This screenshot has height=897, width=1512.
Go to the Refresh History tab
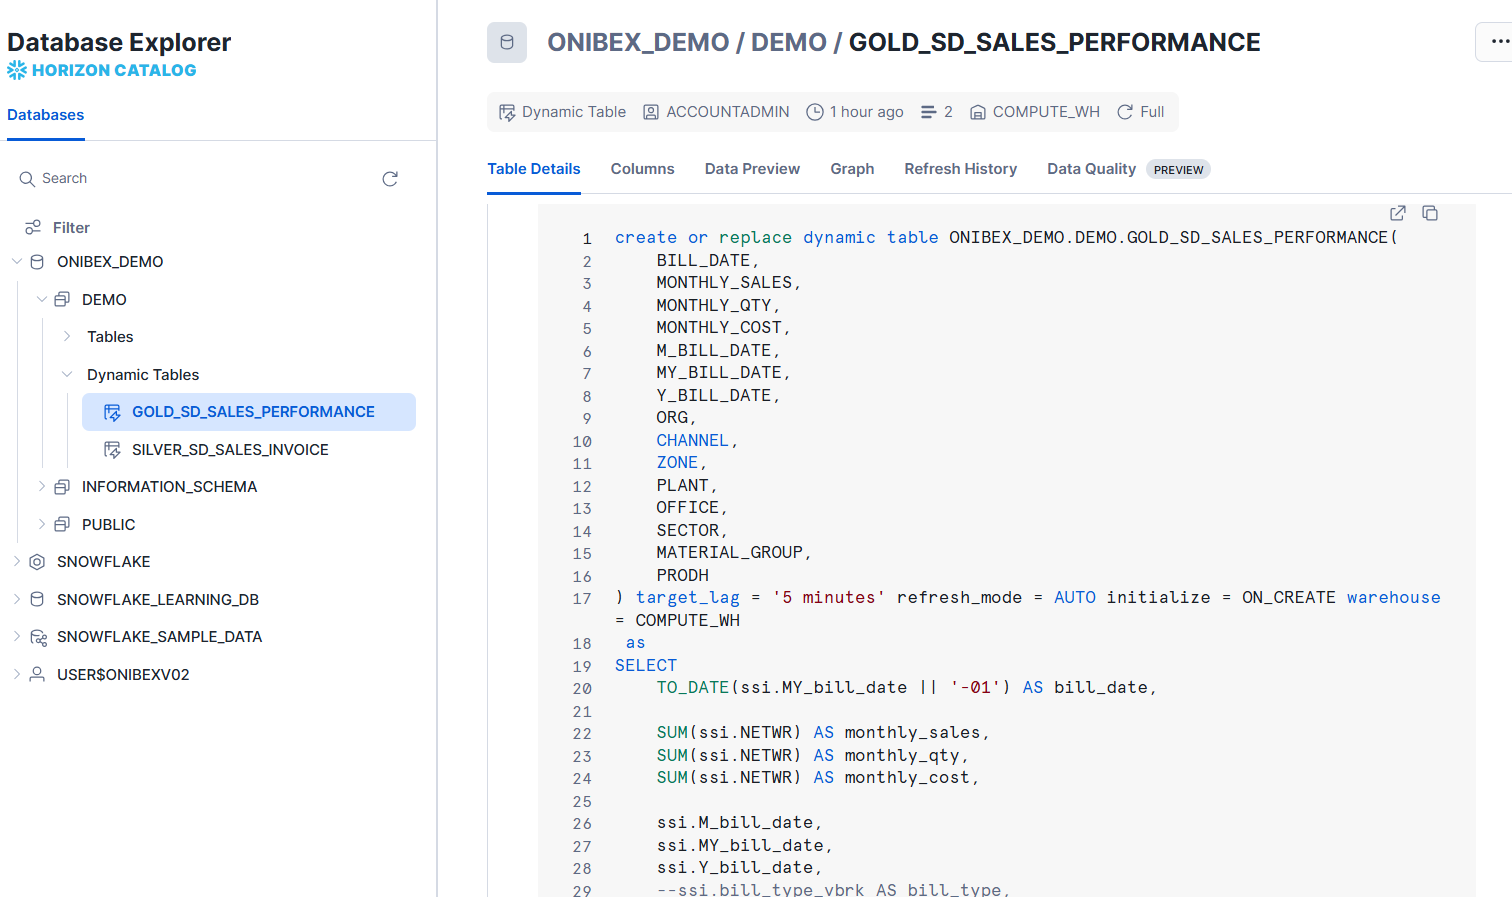click(x=960, y=169)
